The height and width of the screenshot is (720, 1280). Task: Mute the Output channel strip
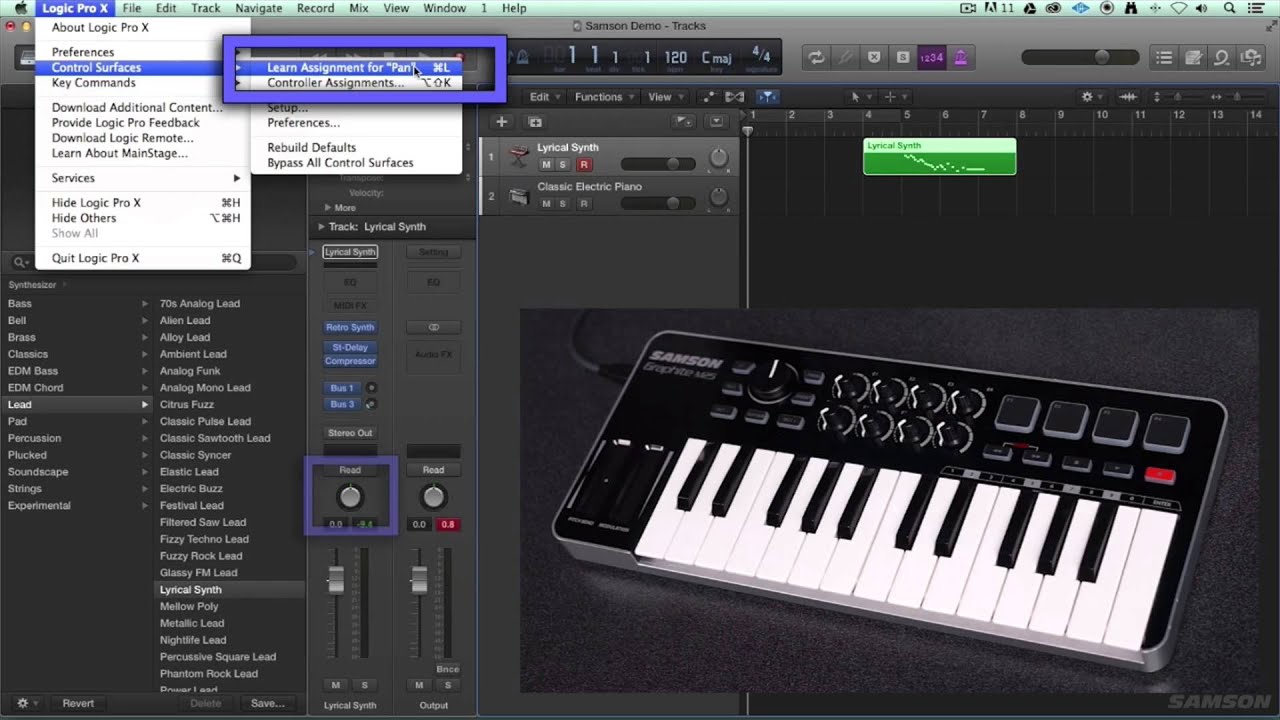(420, 685)
